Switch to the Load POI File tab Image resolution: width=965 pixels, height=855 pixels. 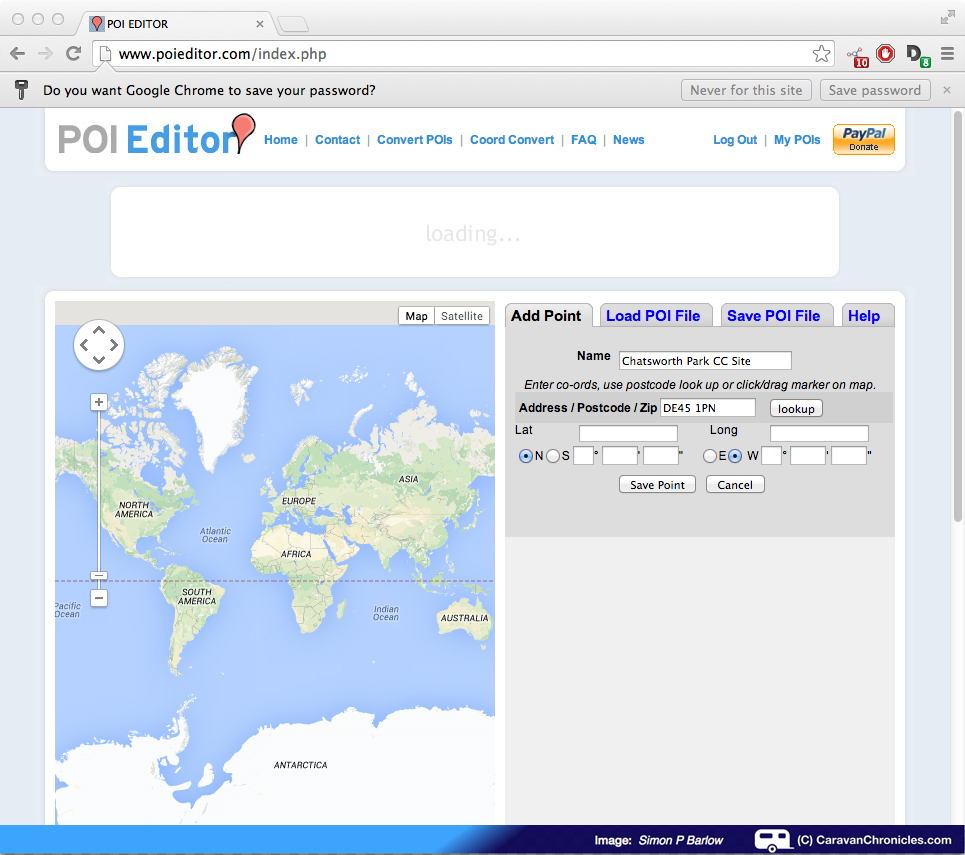tap(653, 316)
